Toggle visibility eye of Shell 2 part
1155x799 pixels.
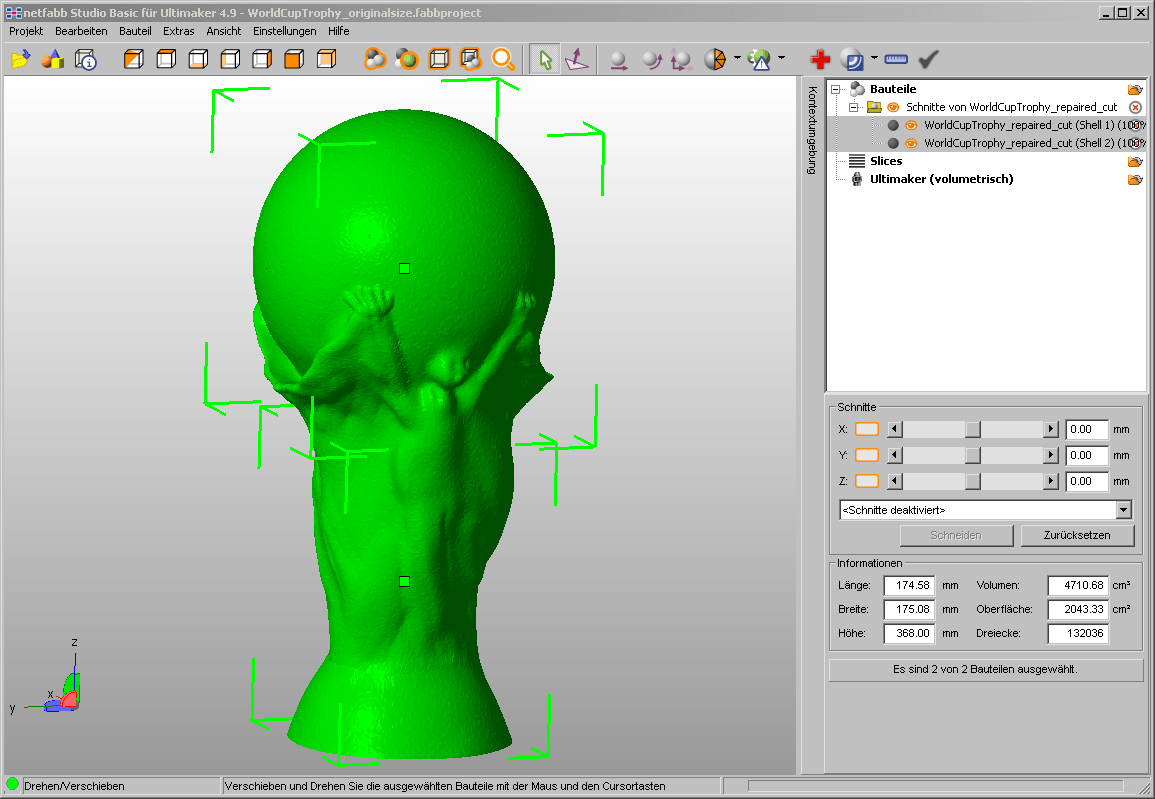911,144
